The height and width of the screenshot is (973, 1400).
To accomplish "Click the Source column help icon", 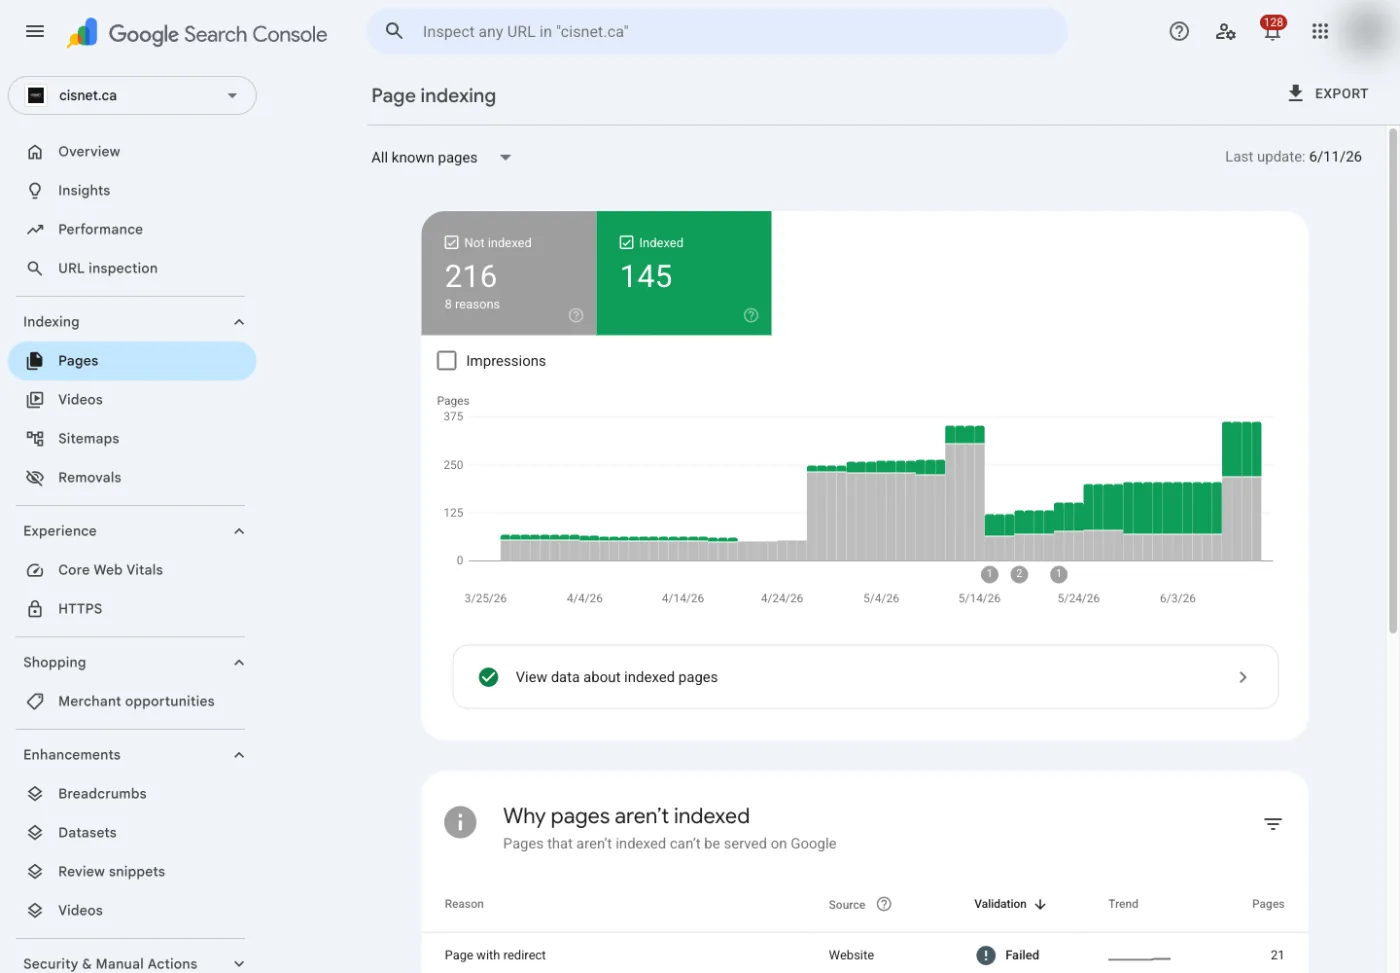I will (884, 904).
